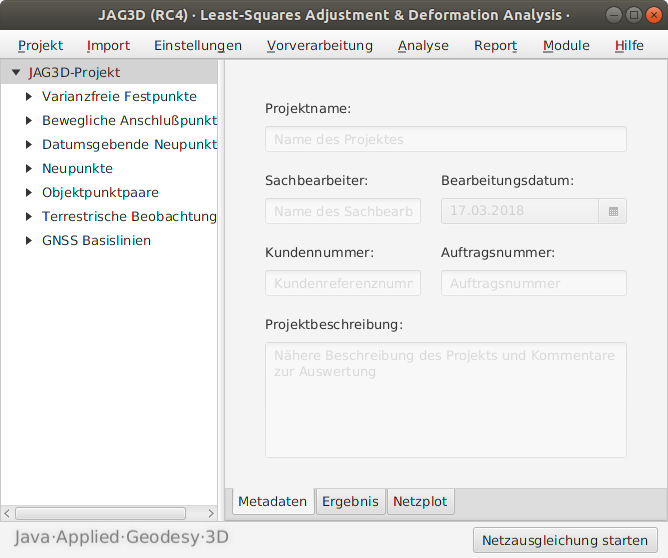Click Netzausgleichung starten button
668x558 pixels.
tap(565, 540)
